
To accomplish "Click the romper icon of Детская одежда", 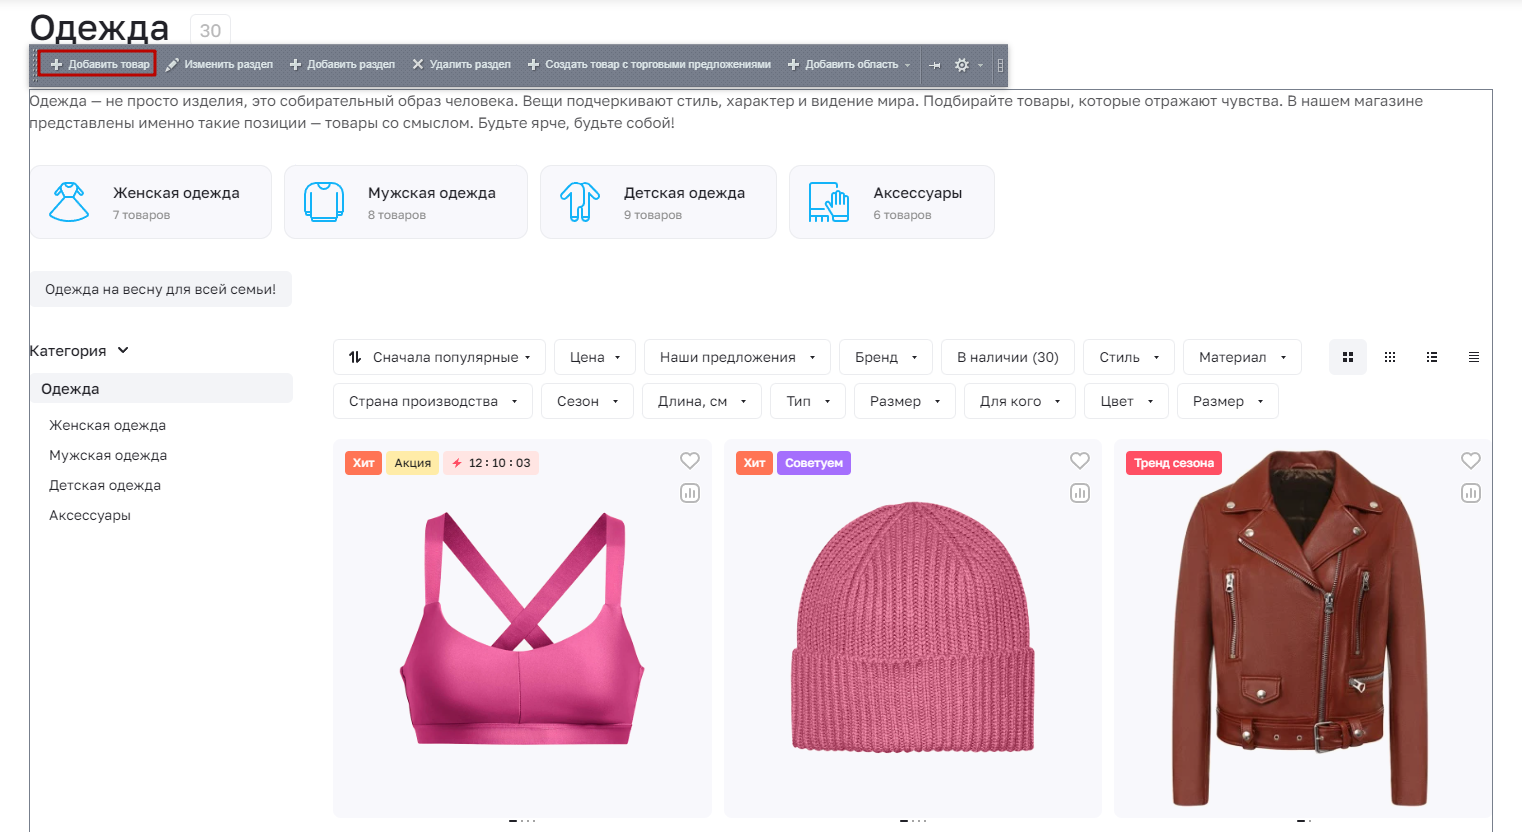I will [580, 202].
